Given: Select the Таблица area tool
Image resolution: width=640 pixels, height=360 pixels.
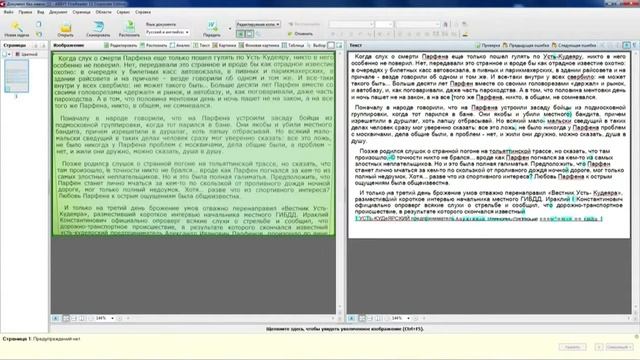Looking at the screenshot, I should coord(293,45).
